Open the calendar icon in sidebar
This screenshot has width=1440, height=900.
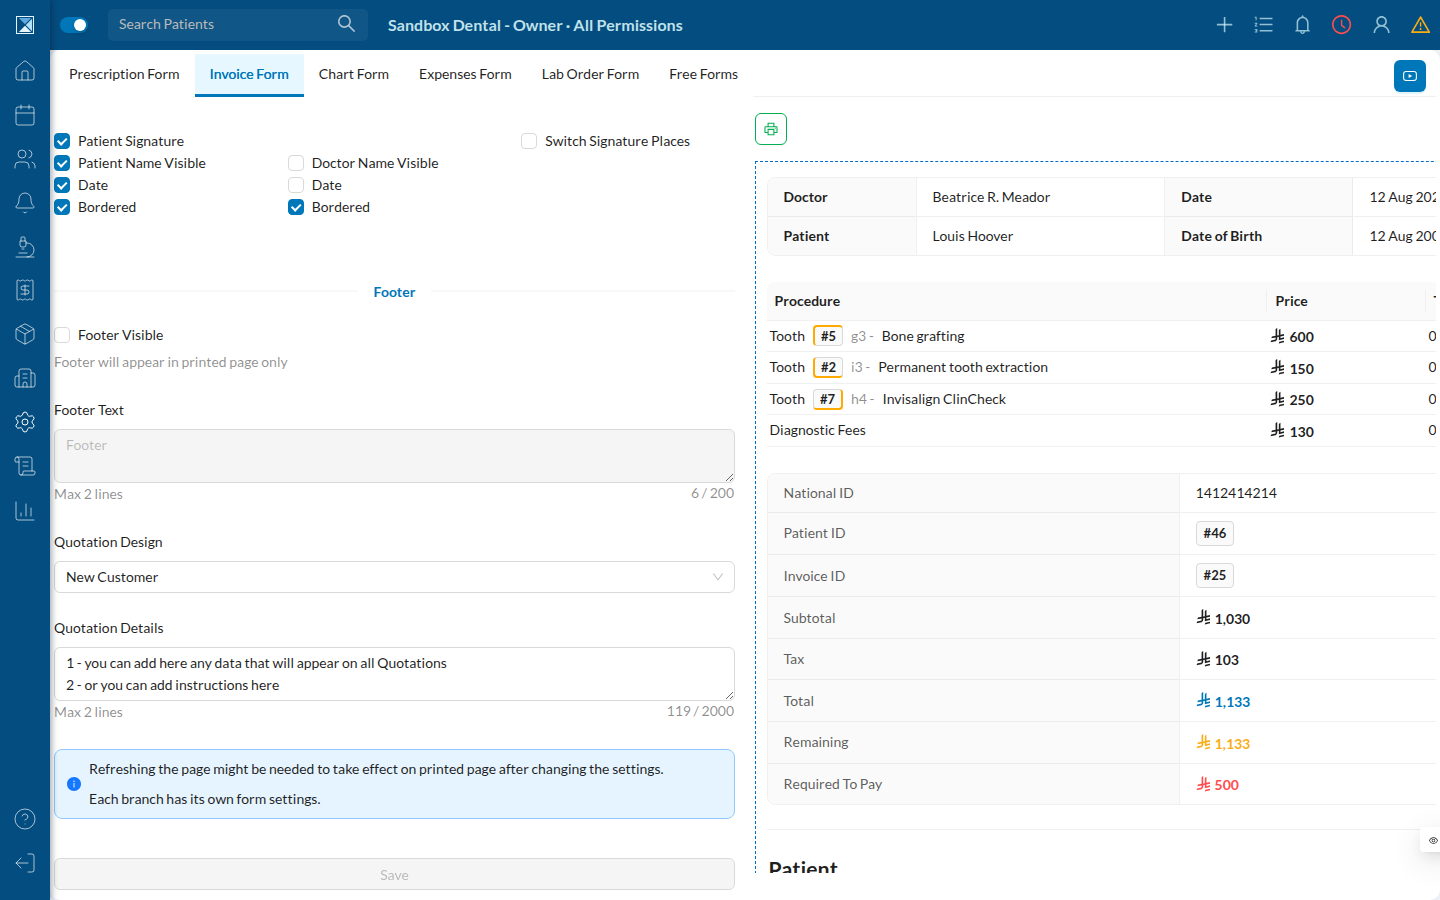click(25, 115)
